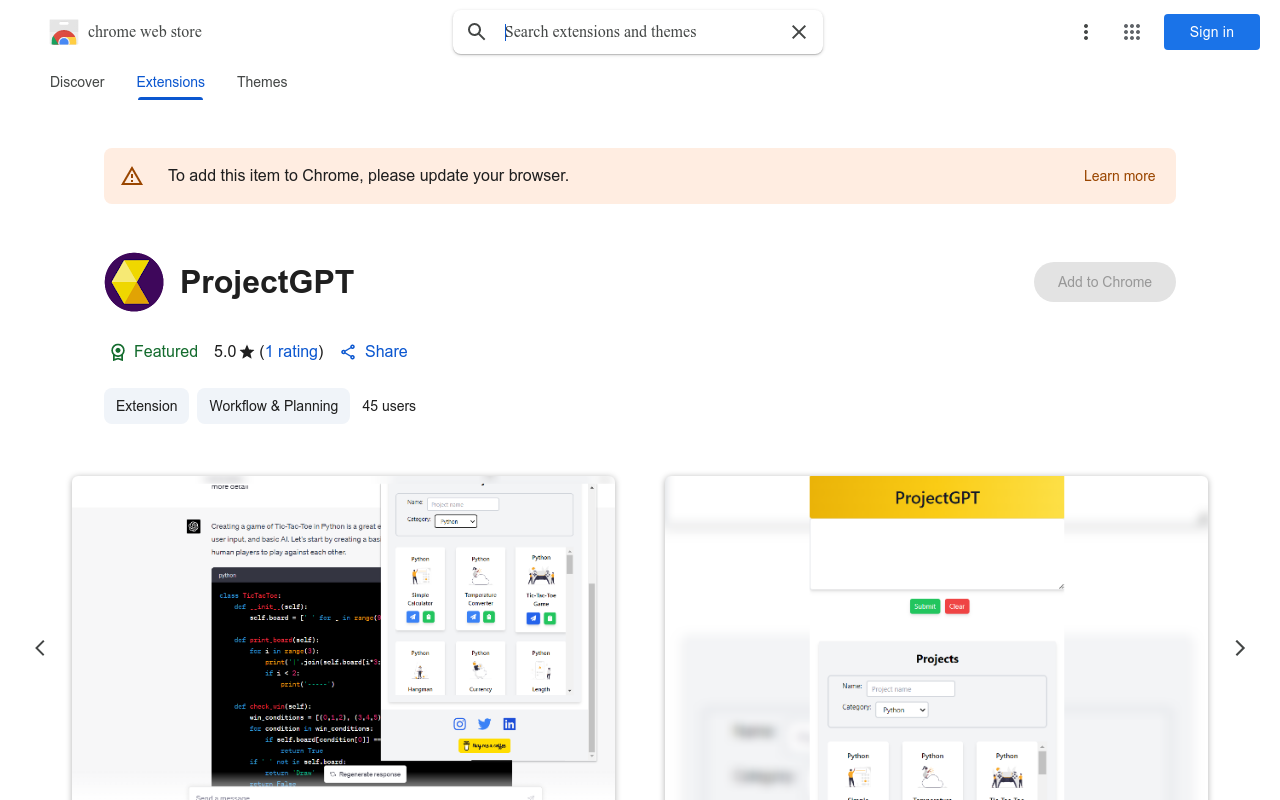Select the Extensions tab
This screenshot has width=1280, height=800.
[171, 82]
